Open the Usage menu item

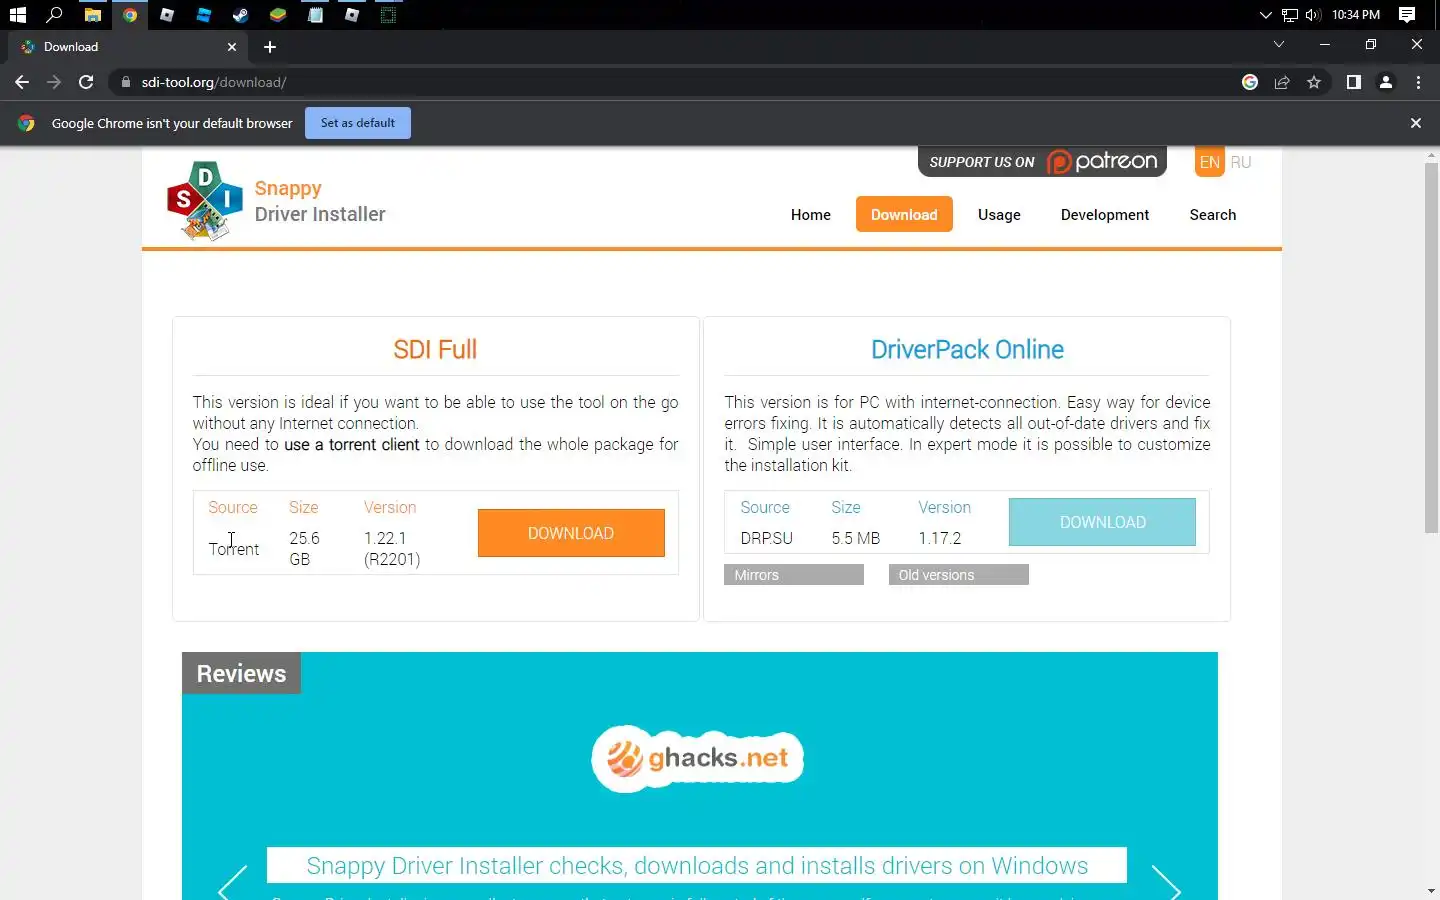coord(999,215)
